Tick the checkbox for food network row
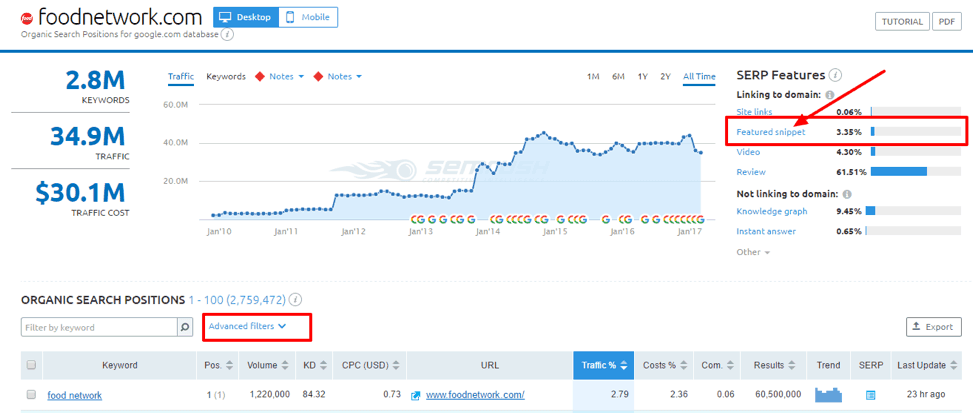973x413 pixels. pos(32,395)
